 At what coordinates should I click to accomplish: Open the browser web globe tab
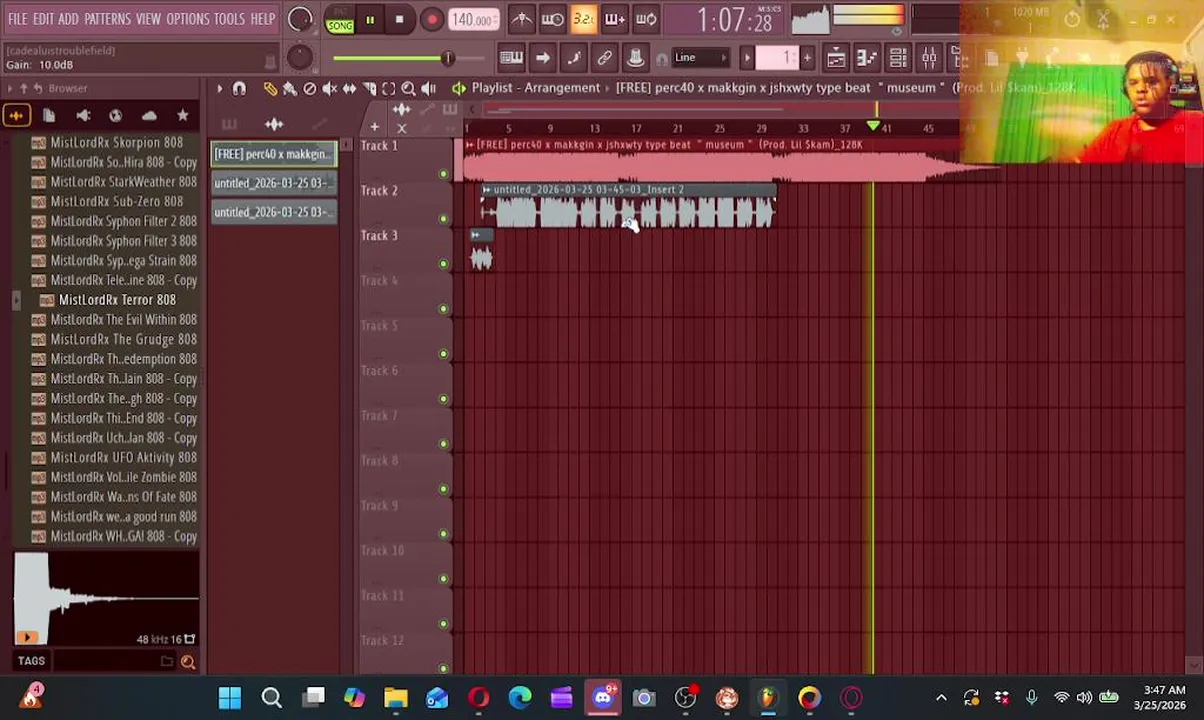point(116,116)
